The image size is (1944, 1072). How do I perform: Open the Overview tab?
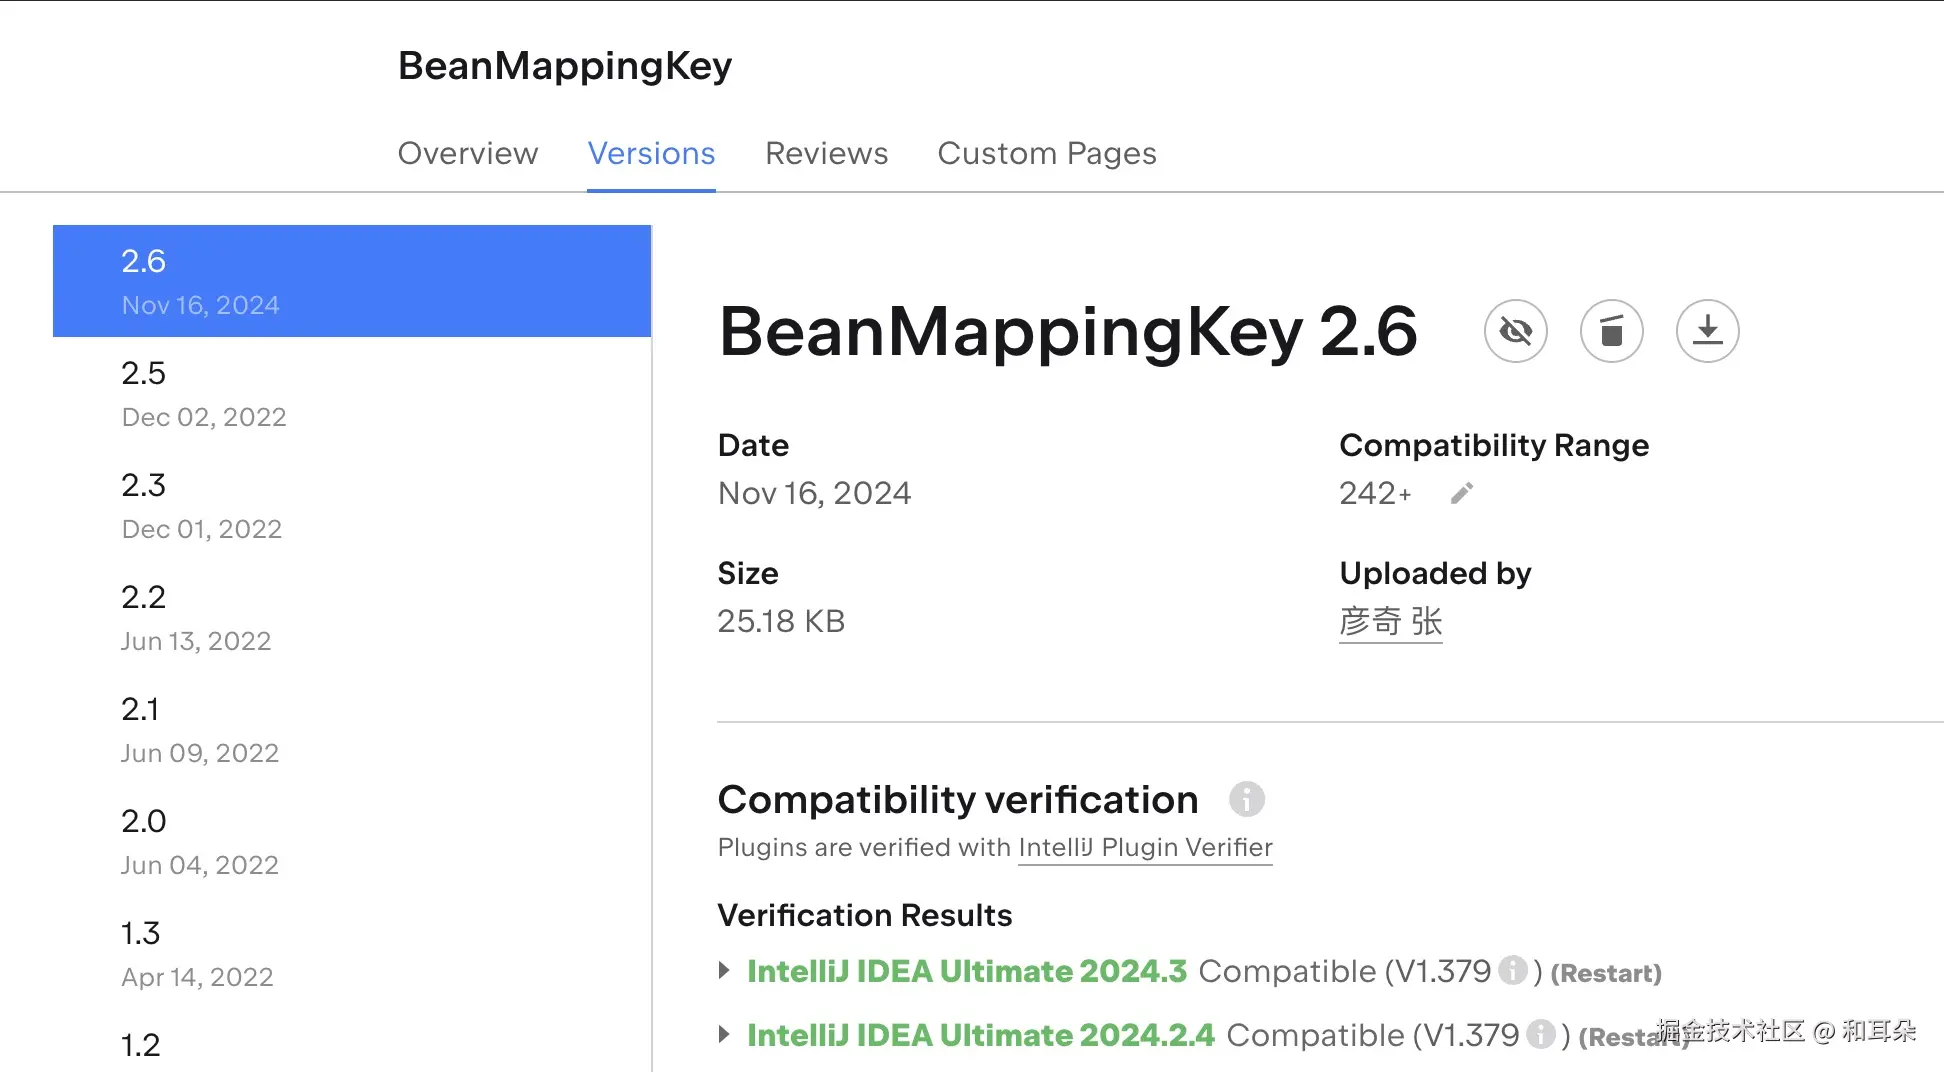(x=467, y=153)
